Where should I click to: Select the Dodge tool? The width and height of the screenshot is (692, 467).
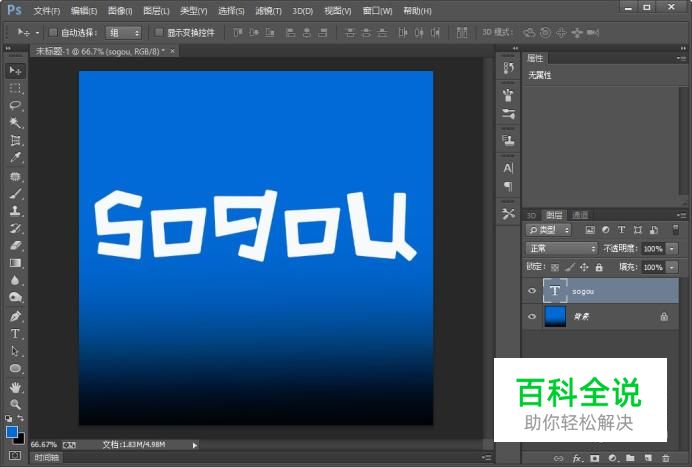pos(15,298)
